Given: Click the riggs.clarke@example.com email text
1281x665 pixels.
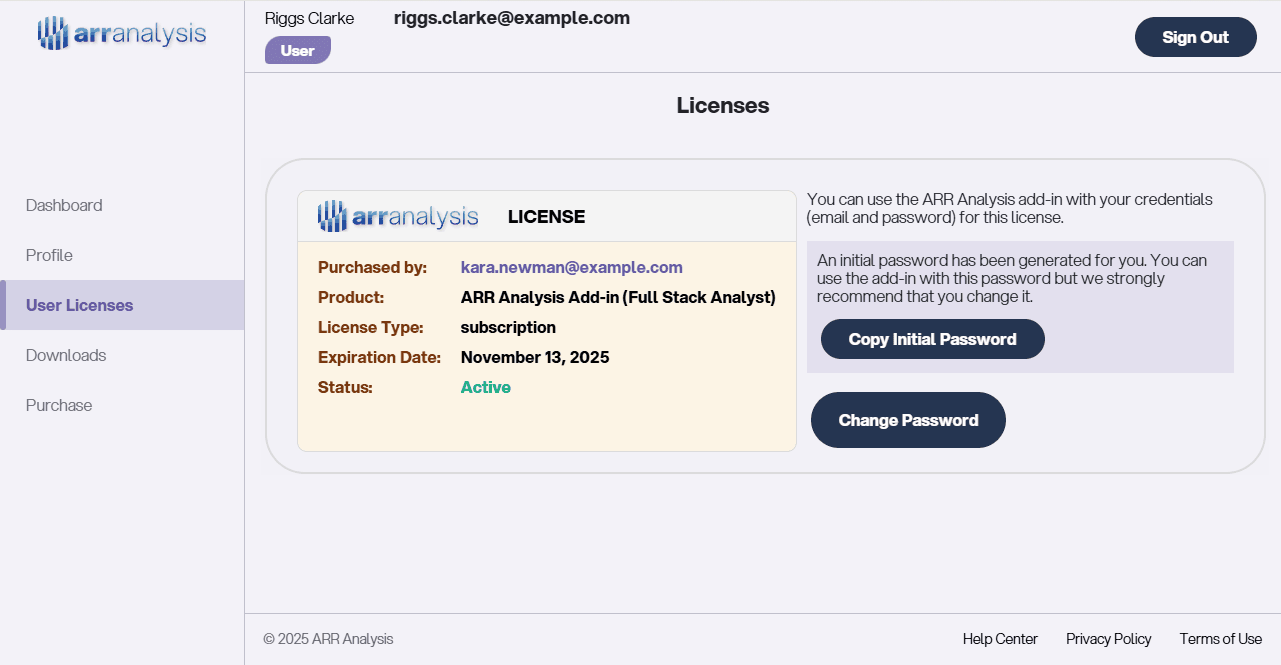Looking at the screenshot, I should pyautogui.click(x=511, y=17).
